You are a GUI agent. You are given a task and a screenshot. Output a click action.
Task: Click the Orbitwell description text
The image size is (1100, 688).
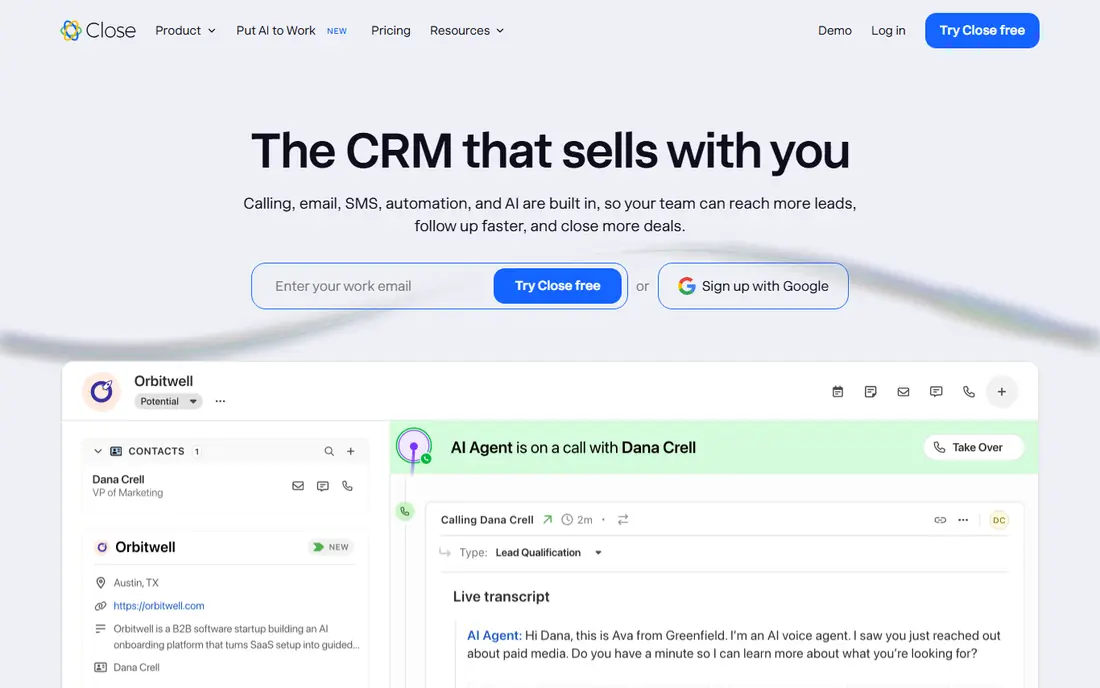pos(236,637)
